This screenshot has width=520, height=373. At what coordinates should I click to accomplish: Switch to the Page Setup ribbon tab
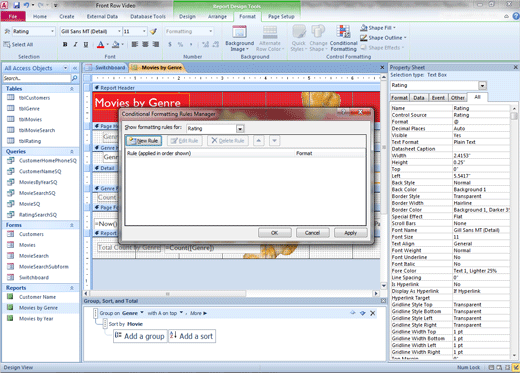[x=281, y=16]
